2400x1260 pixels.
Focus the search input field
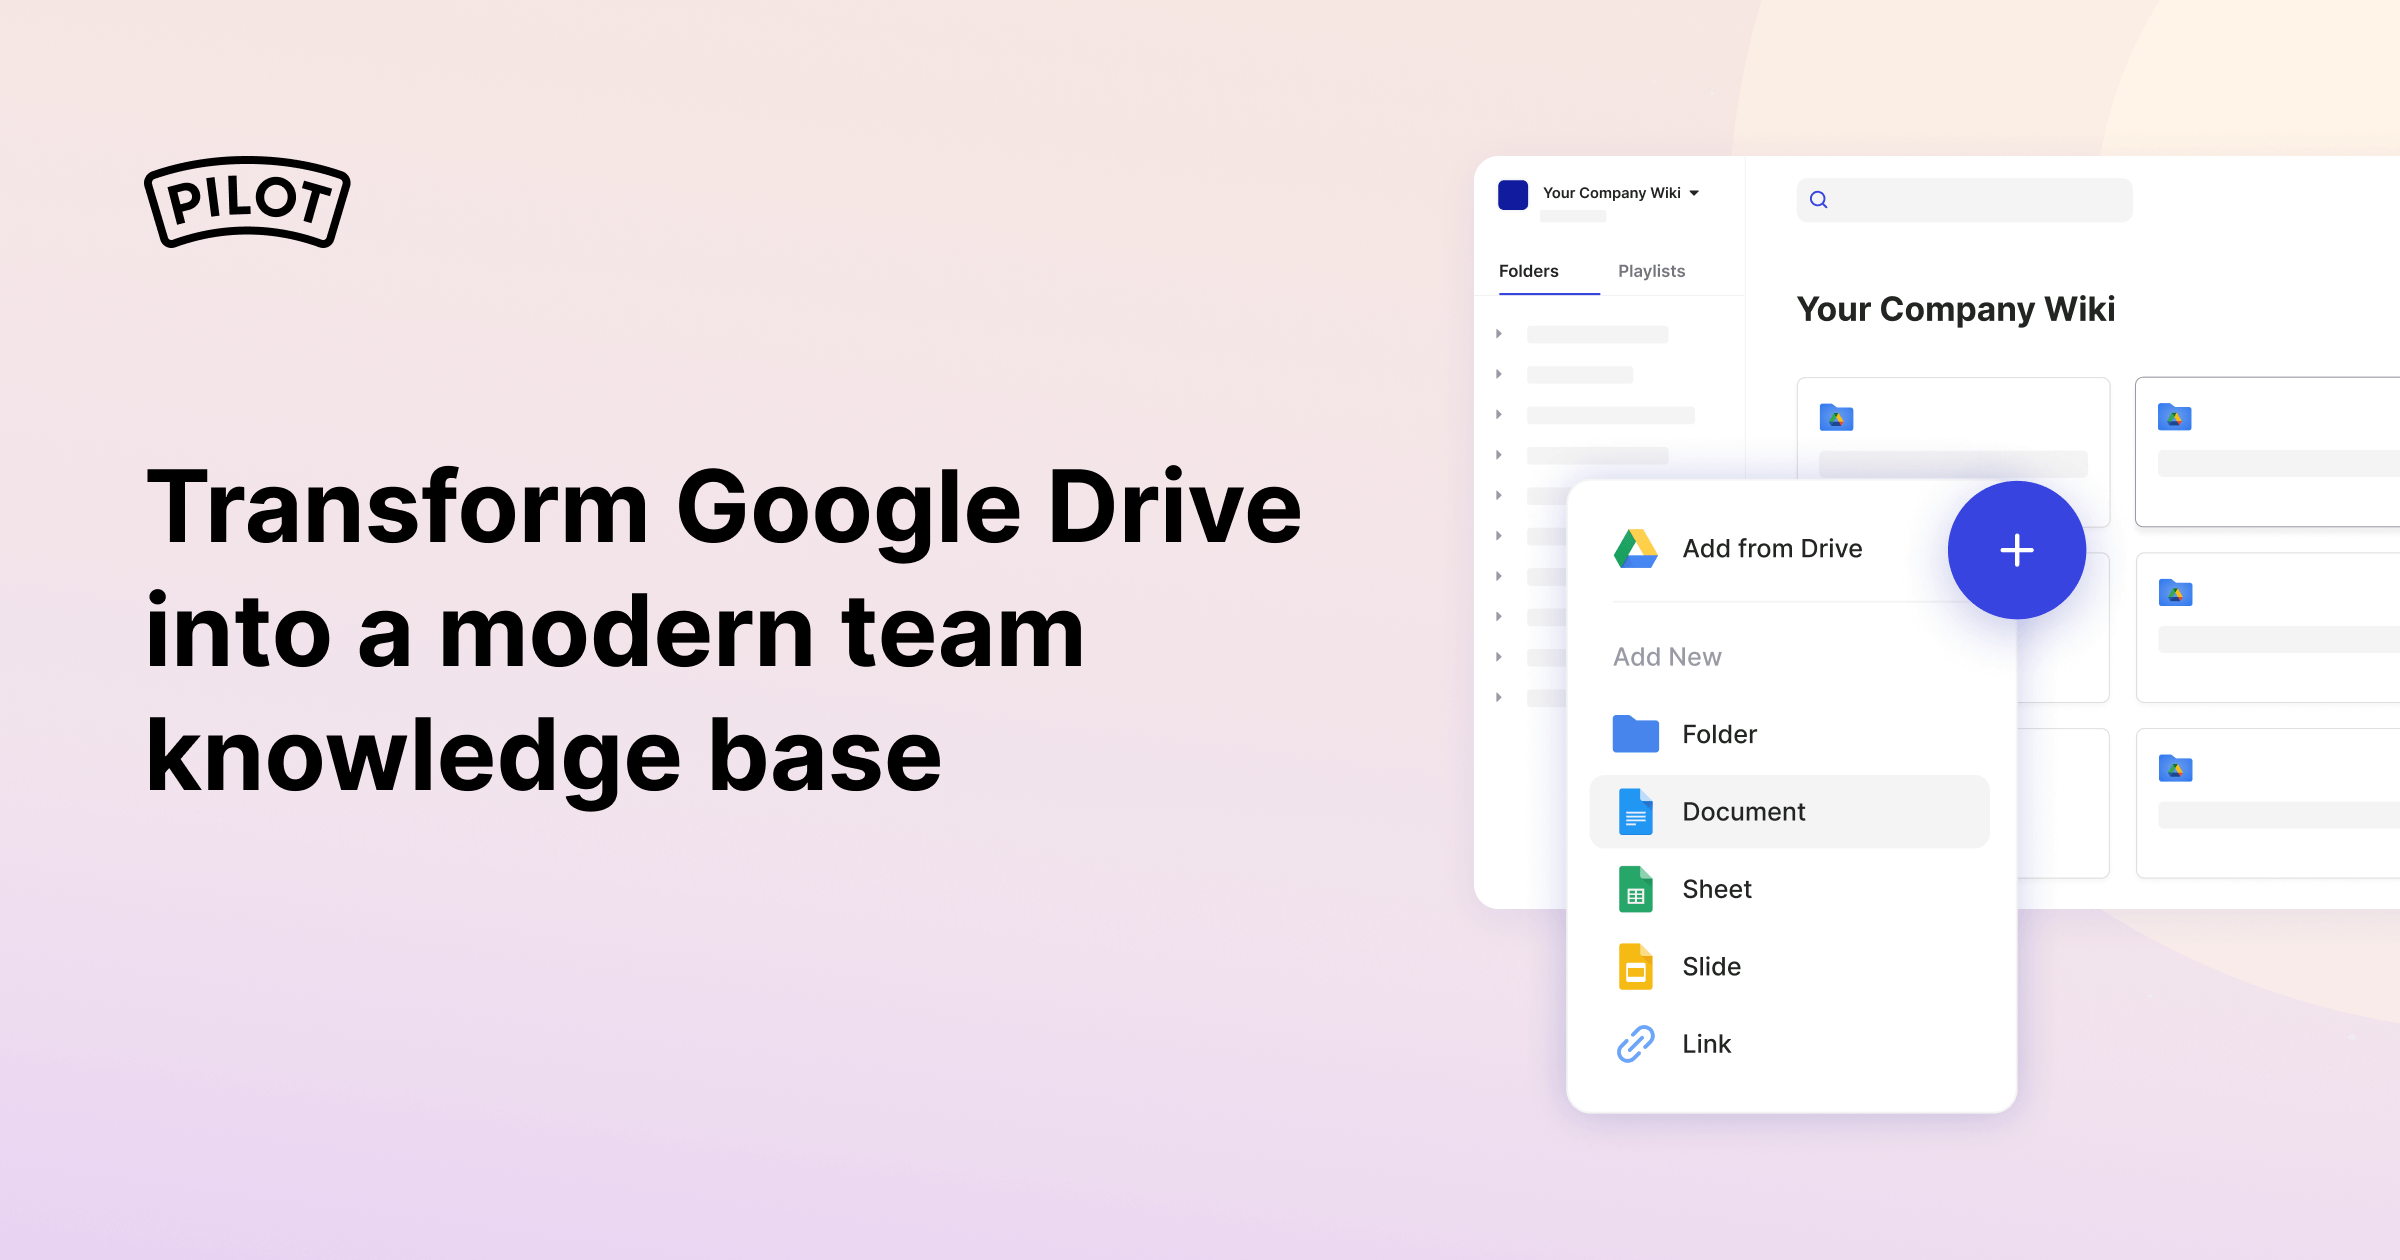pos(1964,200)
